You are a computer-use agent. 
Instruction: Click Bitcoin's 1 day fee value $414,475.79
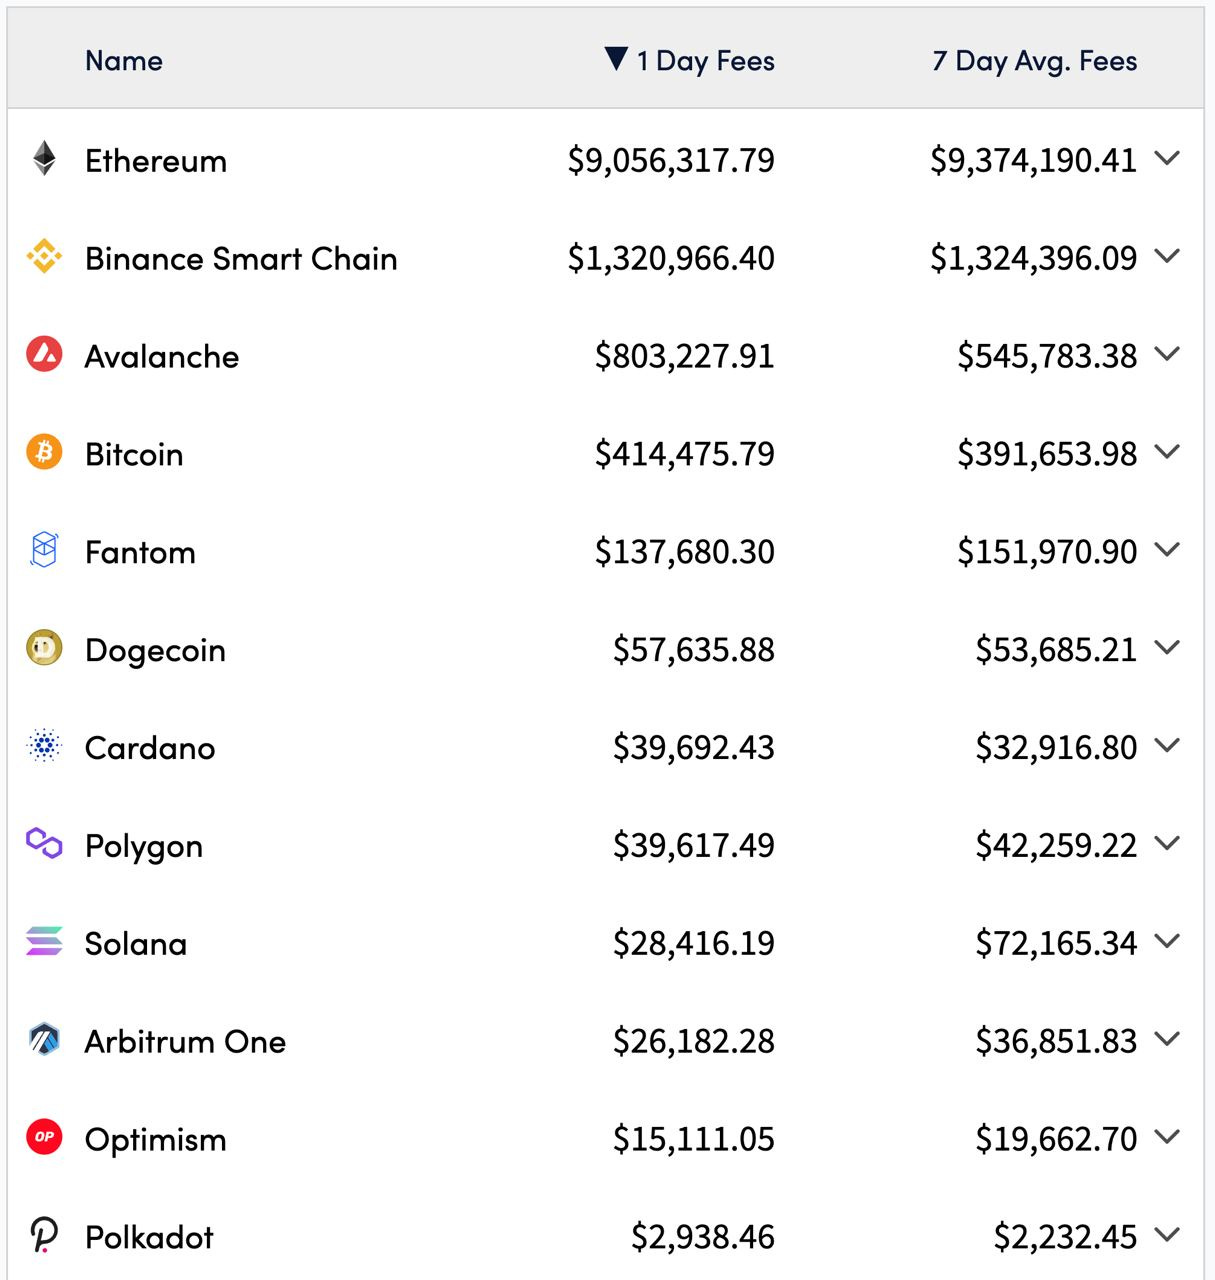coord(685,454)
